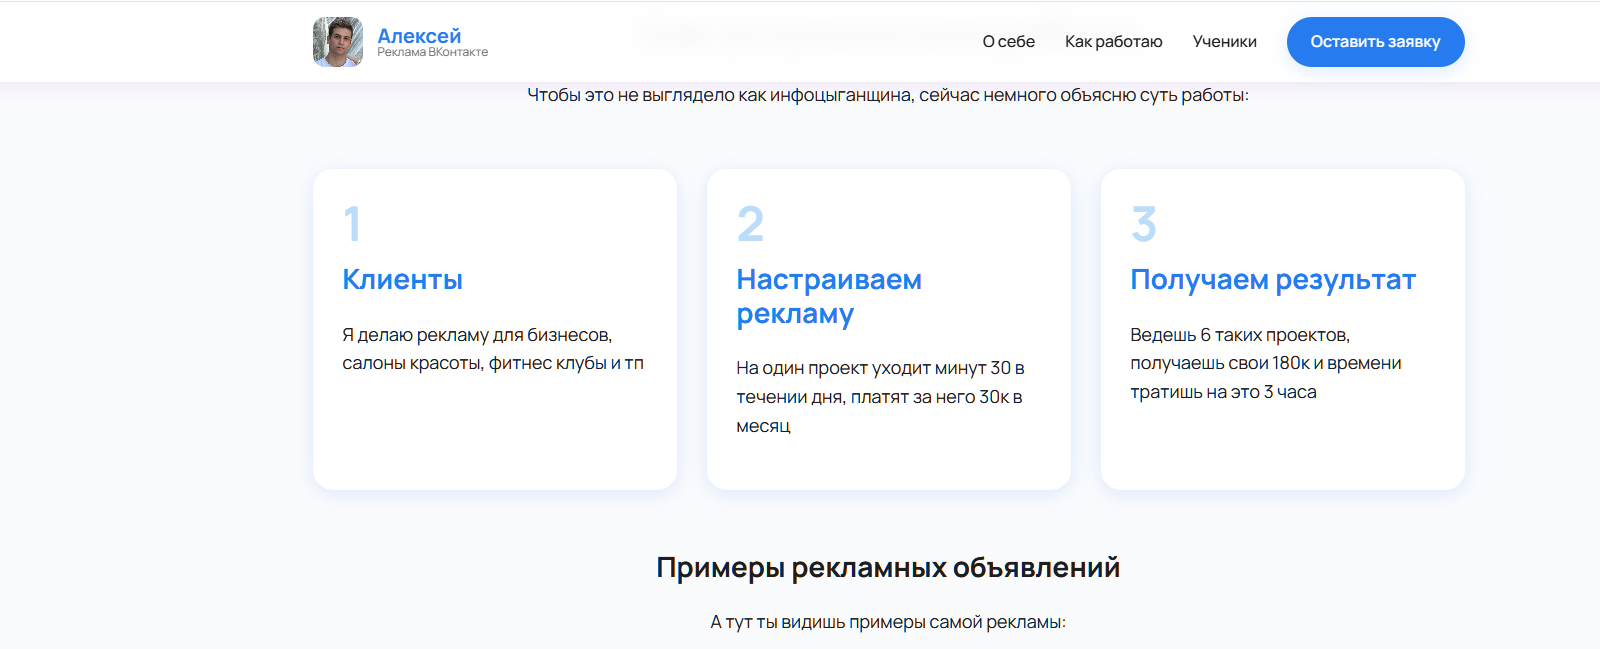1600x649 pixels.
Task: Click the number 3 on the third card
Action: (1144, 224)
